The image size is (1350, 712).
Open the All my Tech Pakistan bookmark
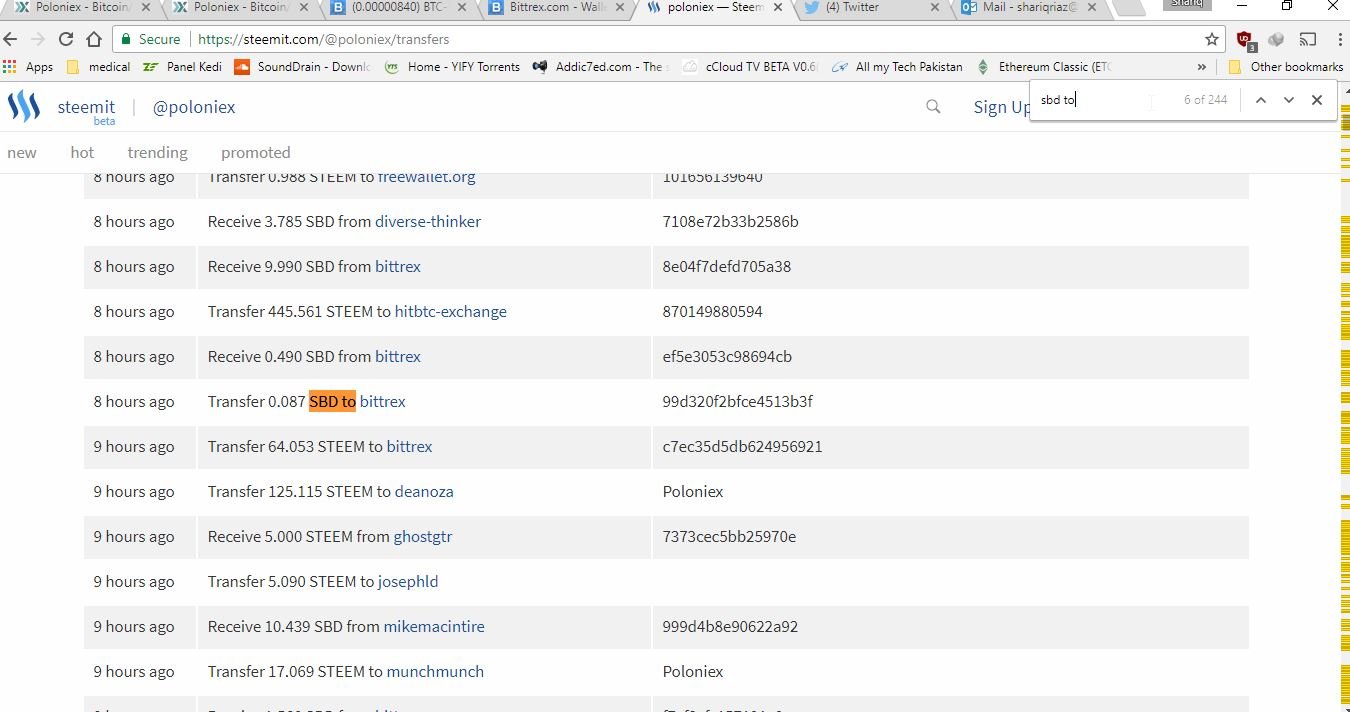(897, 67)
